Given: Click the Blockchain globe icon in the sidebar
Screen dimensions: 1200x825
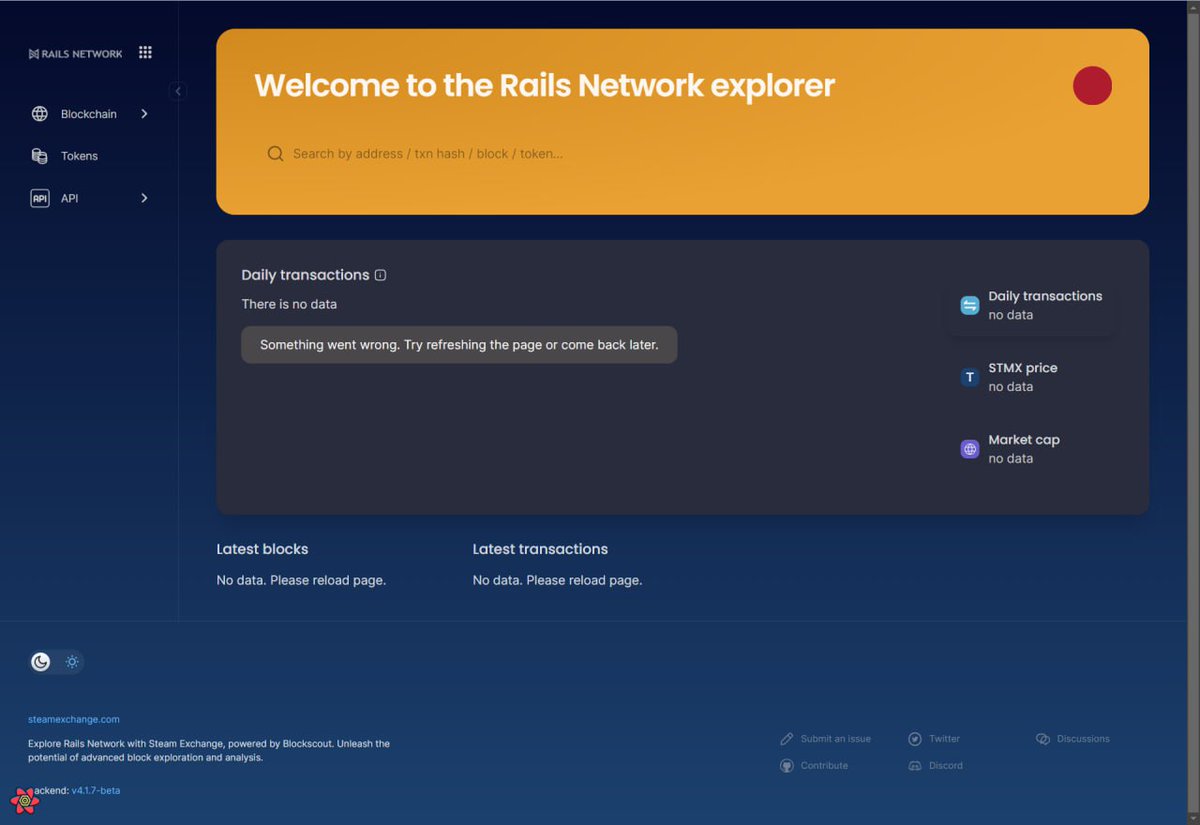Looking at the screenshot, I should click(x=40, y=113).
